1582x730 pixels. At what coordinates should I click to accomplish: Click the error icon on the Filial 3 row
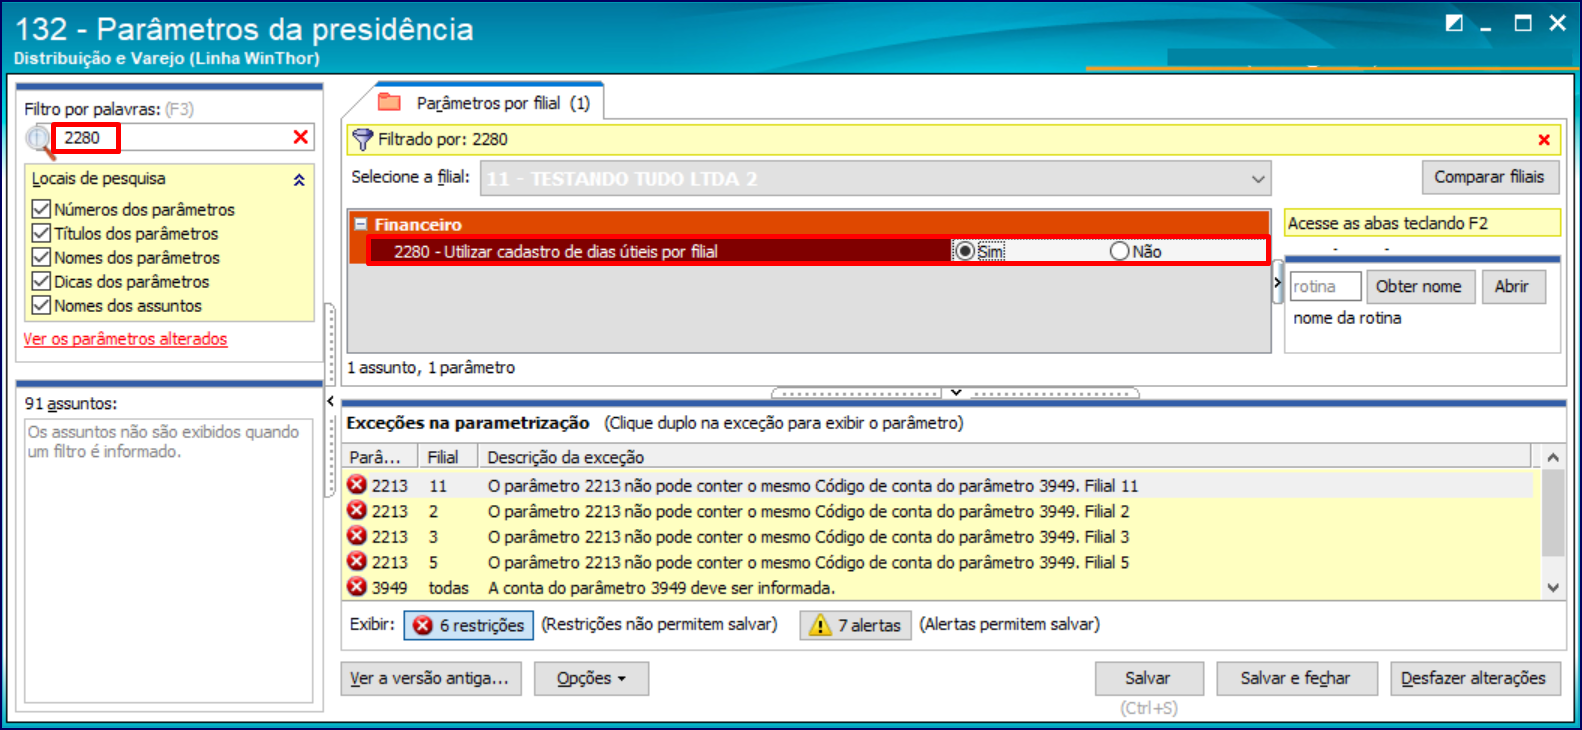click(357, 536)
